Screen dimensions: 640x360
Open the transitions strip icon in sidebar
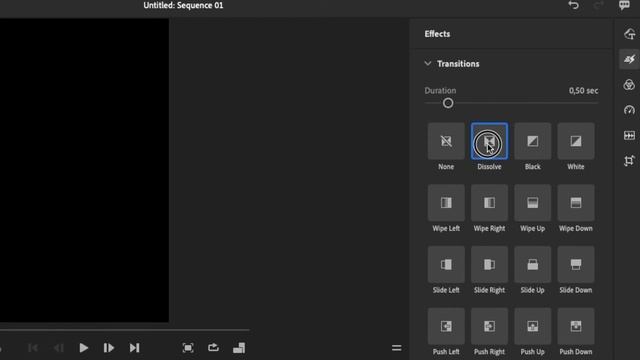point(629,135)
